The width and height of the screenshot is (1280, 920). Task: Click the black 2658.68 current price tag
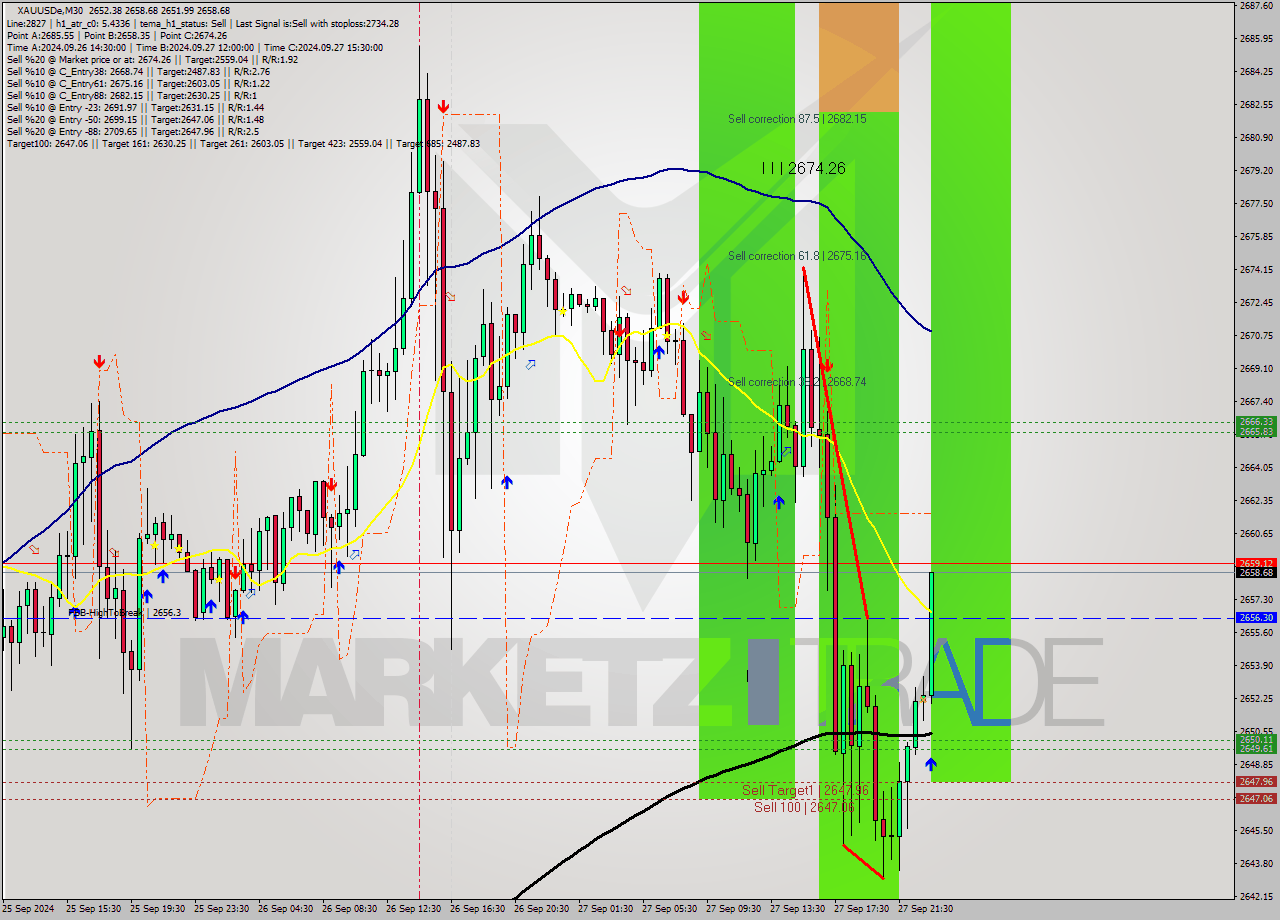pos(1256,573)
